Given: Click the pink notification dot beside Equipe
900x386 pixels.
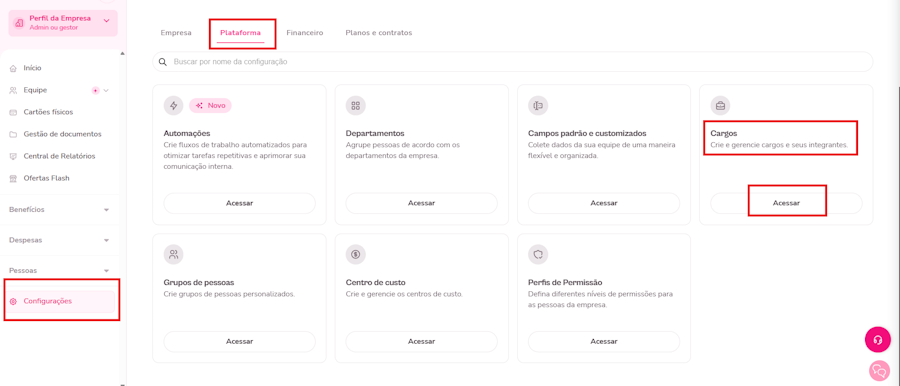Looking at the screenshot, I should tap(96, 90).
